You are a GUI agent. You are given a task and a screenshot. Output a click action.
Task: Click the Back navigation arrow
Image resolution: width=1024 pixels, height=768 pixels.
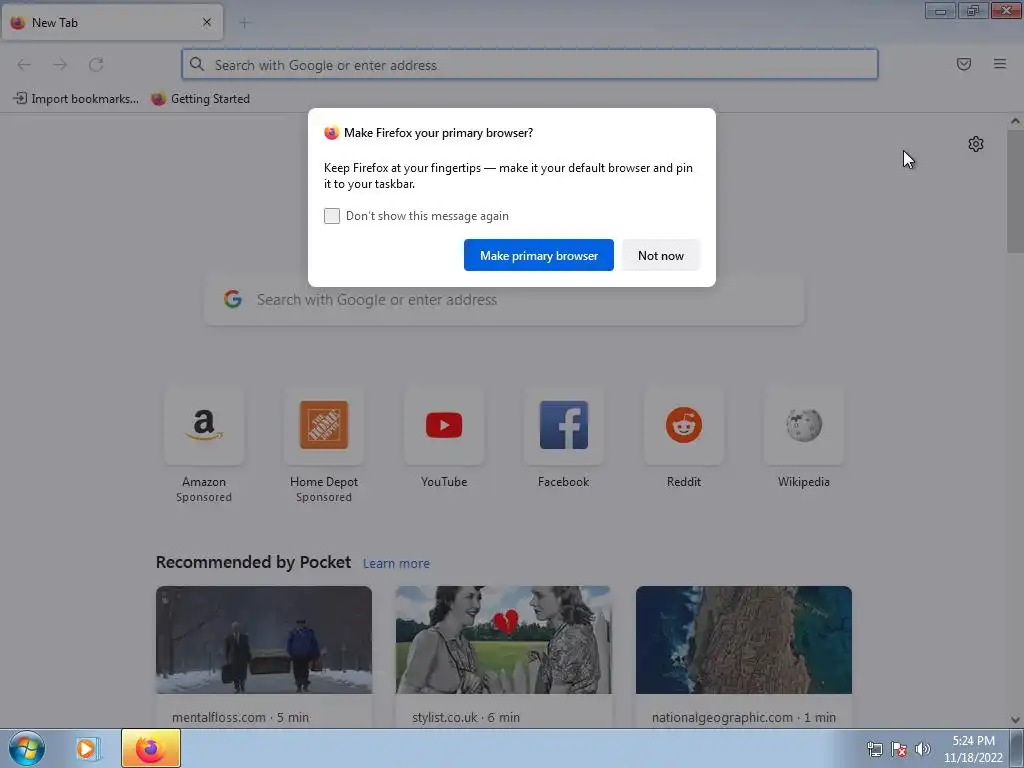coord(24,65)
